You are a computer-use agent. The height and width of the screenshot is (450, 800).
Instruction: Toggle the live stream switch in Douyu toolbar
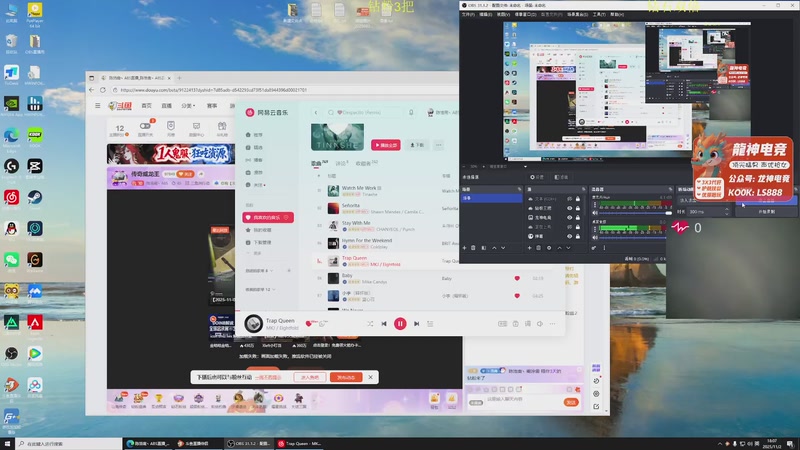pos(145,126)
